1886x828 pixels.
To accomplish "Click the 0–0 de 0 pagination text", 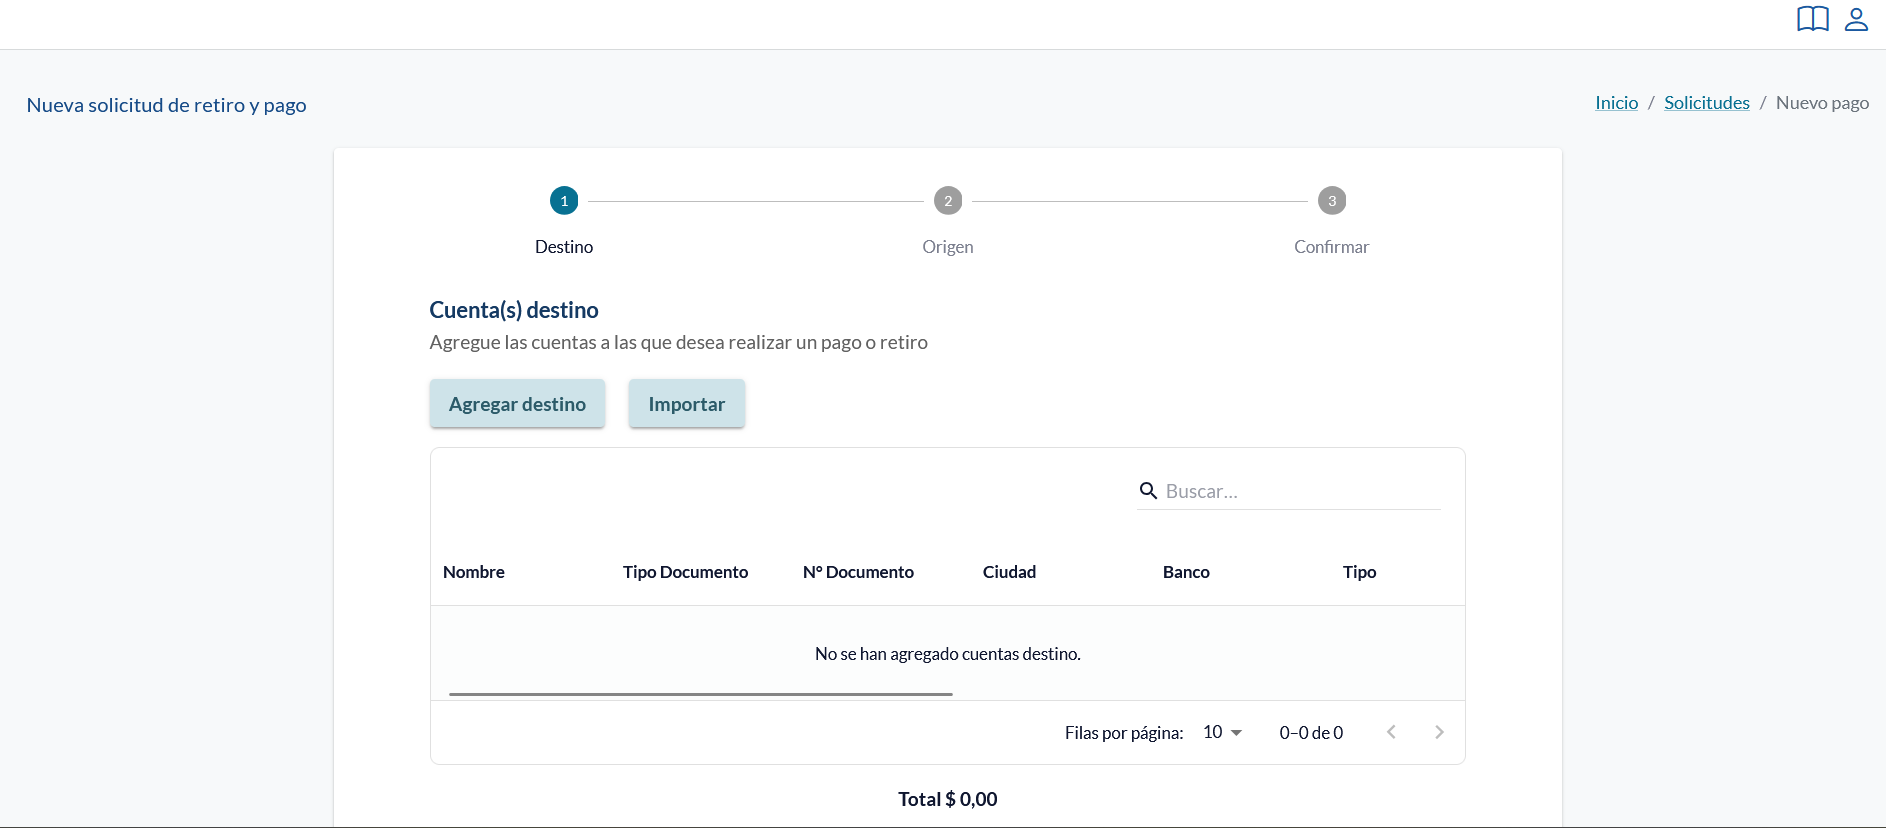I will [1311, 733].
